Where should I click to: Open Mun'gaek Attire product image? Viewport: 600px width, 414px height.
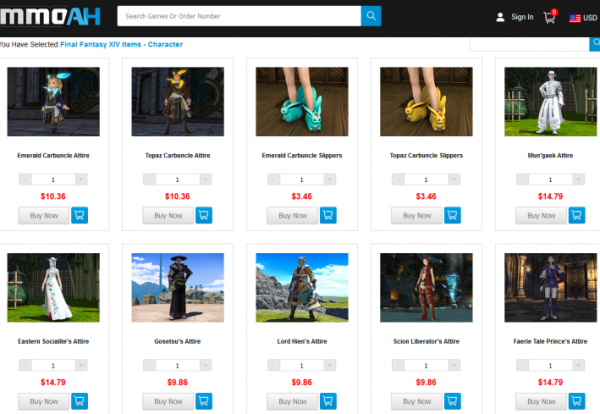[551, 101]
